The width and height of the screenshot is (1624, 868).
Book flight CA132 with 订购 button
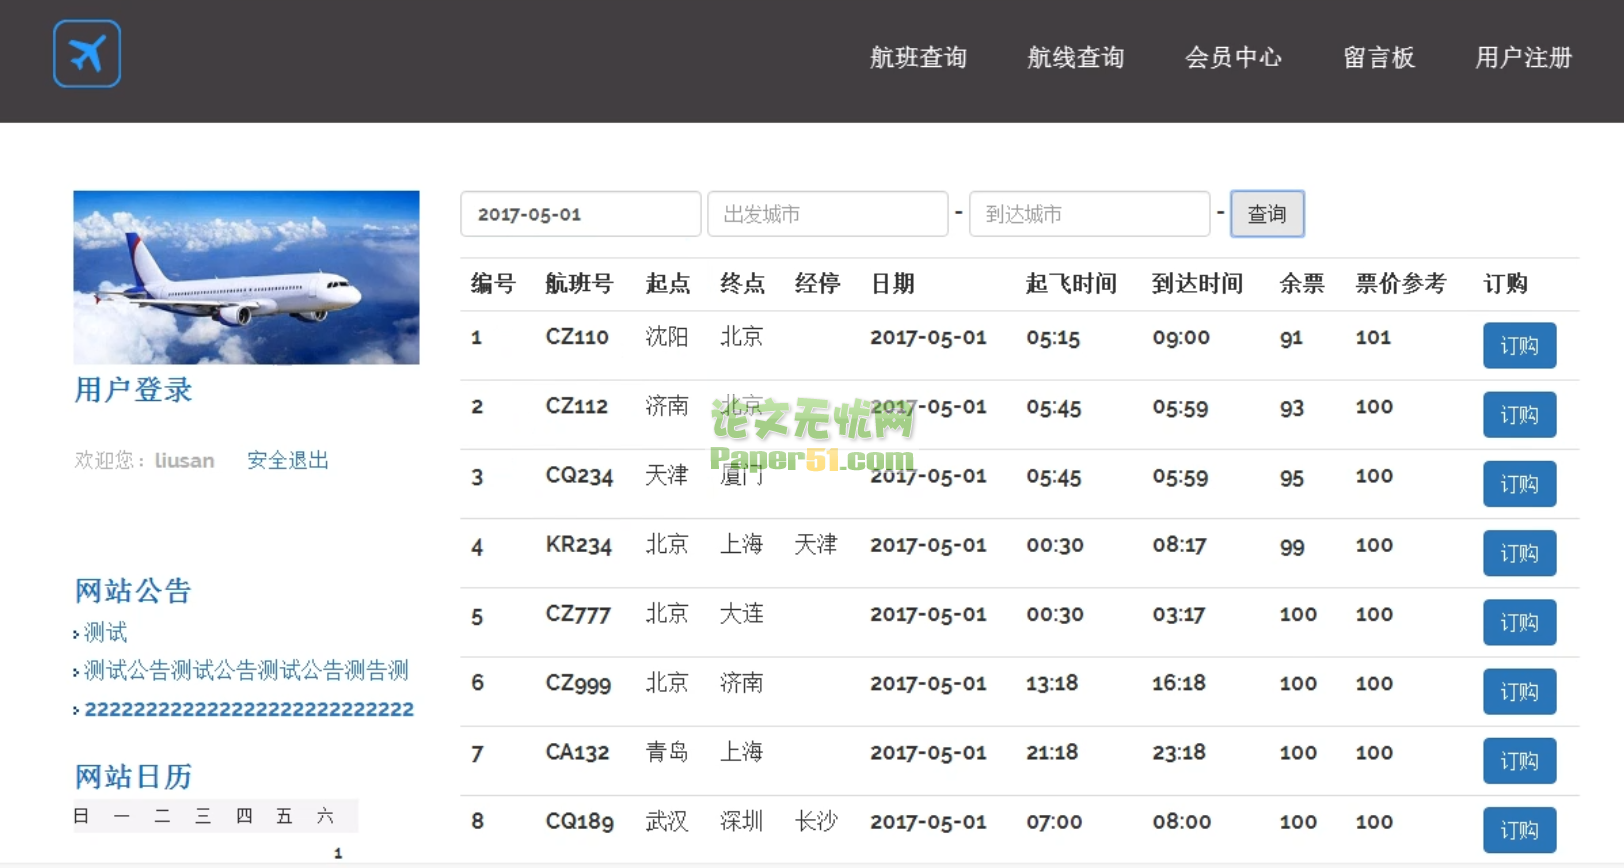(x=1519, y=761)
